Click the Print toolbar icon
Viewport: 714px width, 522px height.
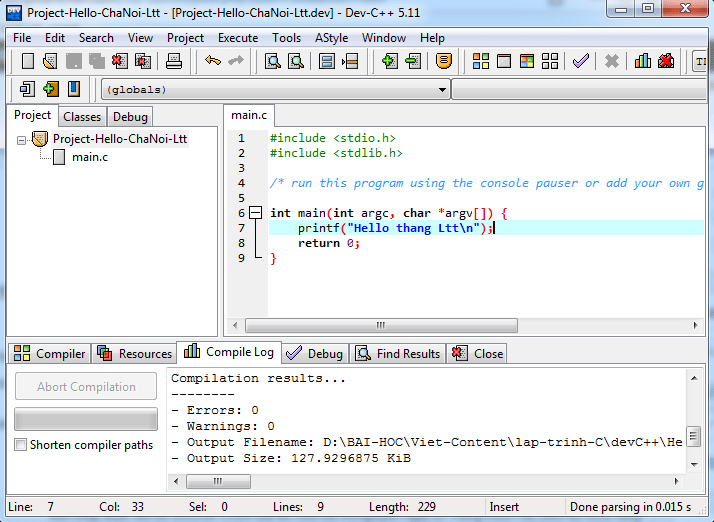click(173, 61)
